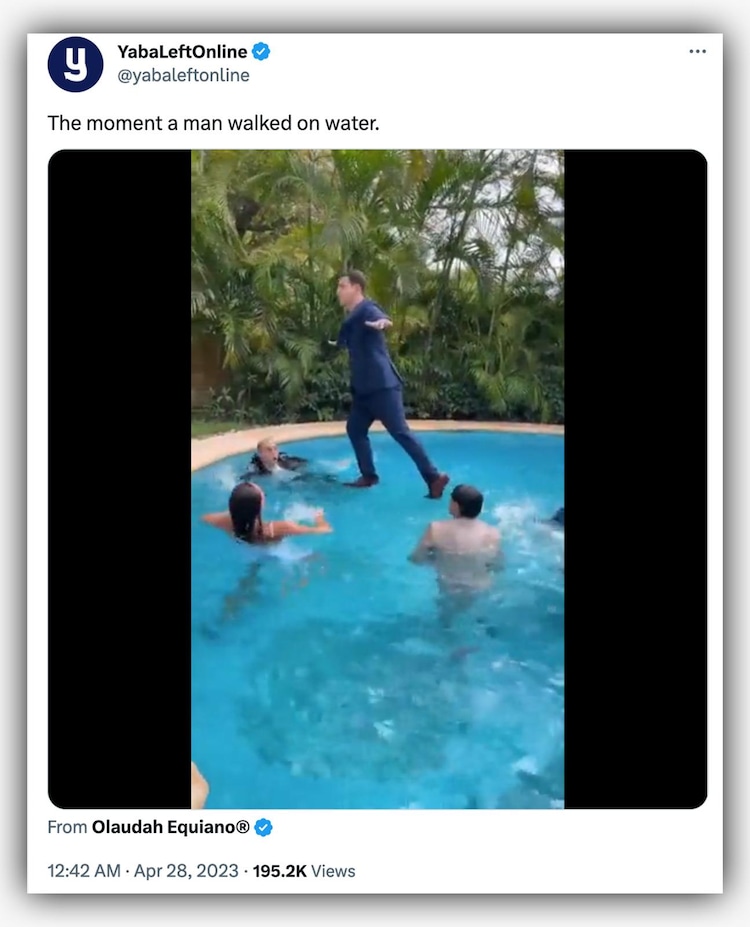750x927 pixels.
Task: Click the verified badge beside YabaLeftOnline
Action: click(x=261, y=52)
